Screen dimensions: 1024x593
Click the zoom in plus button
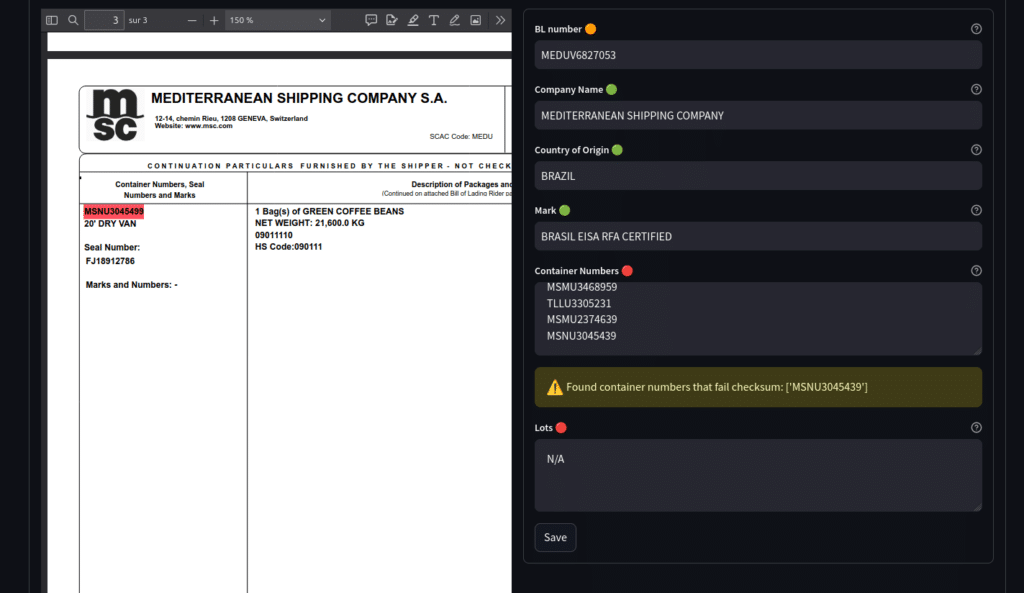(x=213, y=19)
